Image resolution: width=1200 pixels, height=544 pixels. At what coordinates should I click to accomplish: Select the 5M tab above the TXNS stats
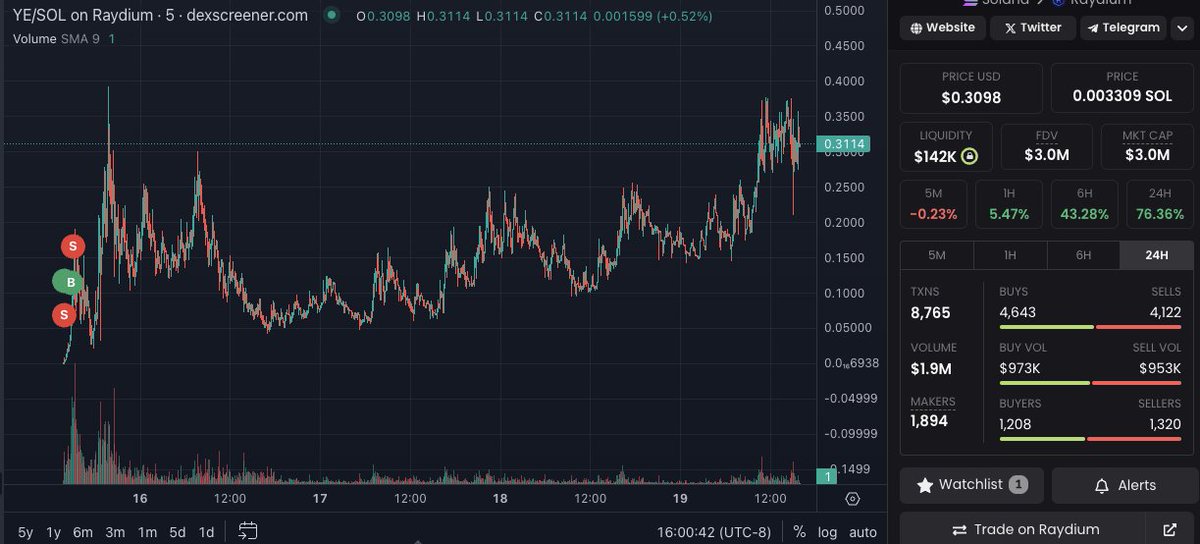[936, 255]
